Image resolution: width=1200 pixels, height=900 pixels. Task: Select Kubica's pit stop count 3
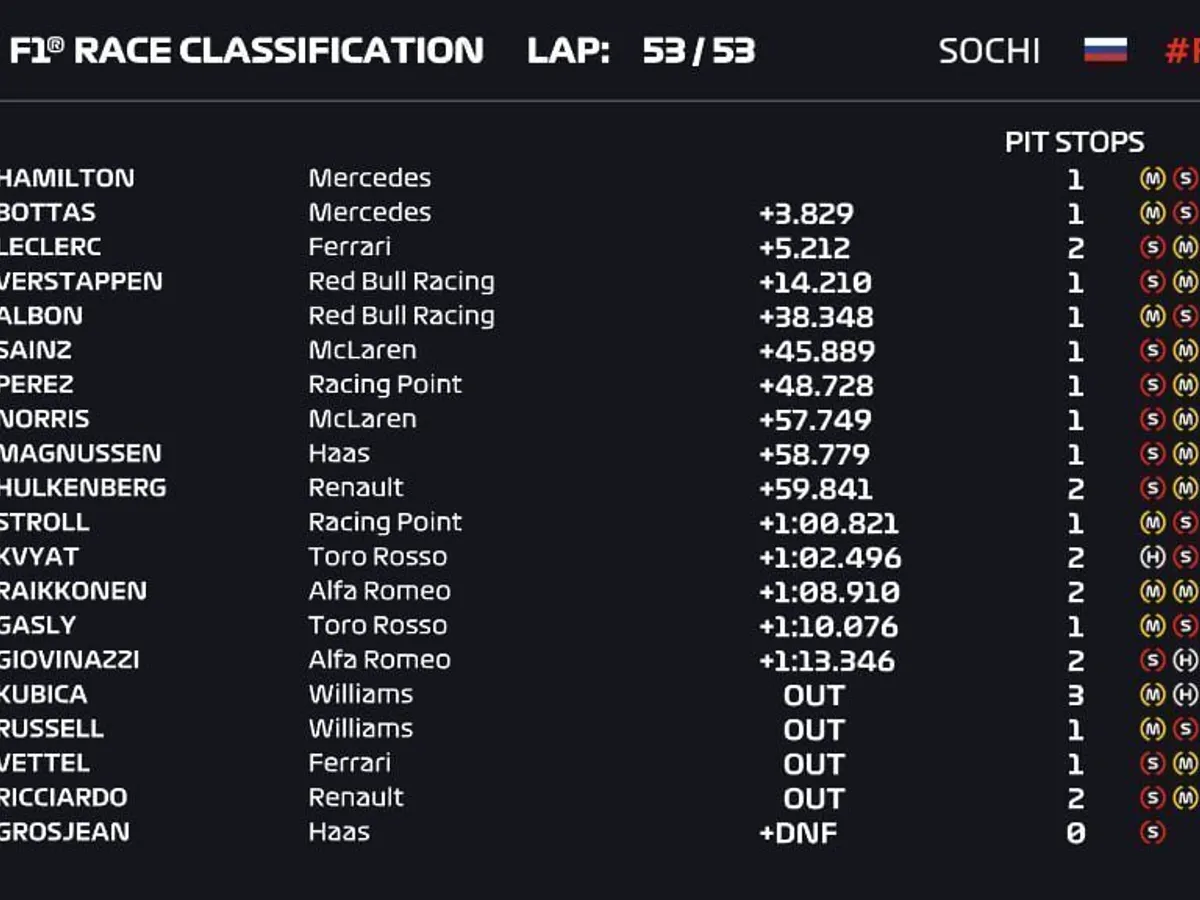[x=1075, y=695]
